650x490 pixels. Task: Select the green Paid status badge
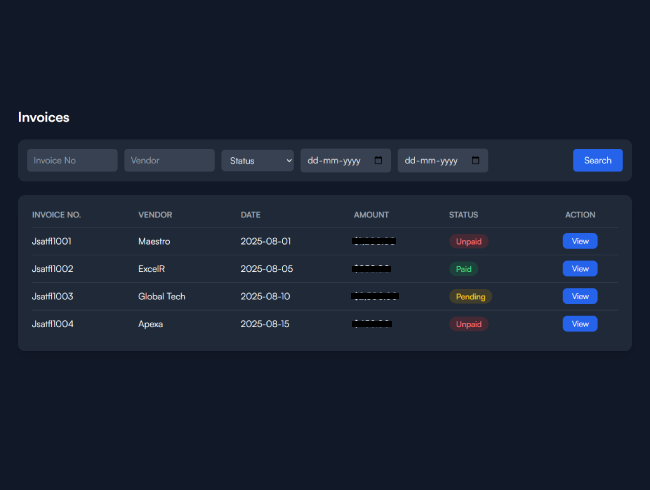(463, 268)
